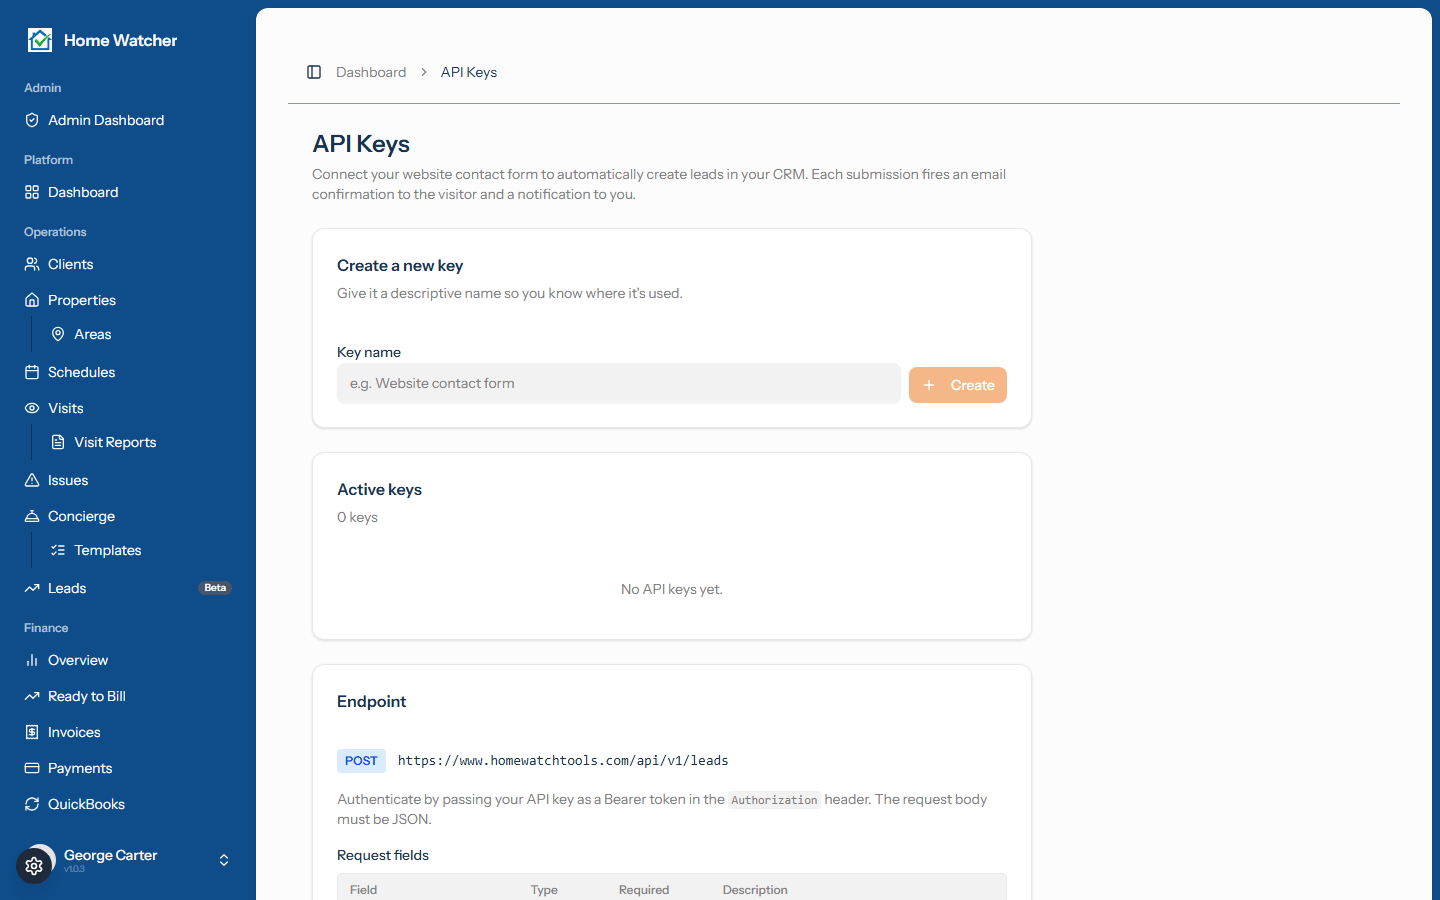Click the Overview bar chart icon
Screen dimensions: 1440x900
(x=32, y=660)
